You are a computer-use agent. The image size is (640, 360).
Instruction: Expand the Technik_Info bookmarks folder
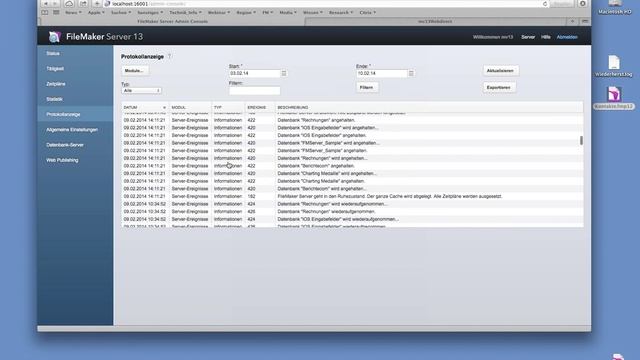point(185,13)
